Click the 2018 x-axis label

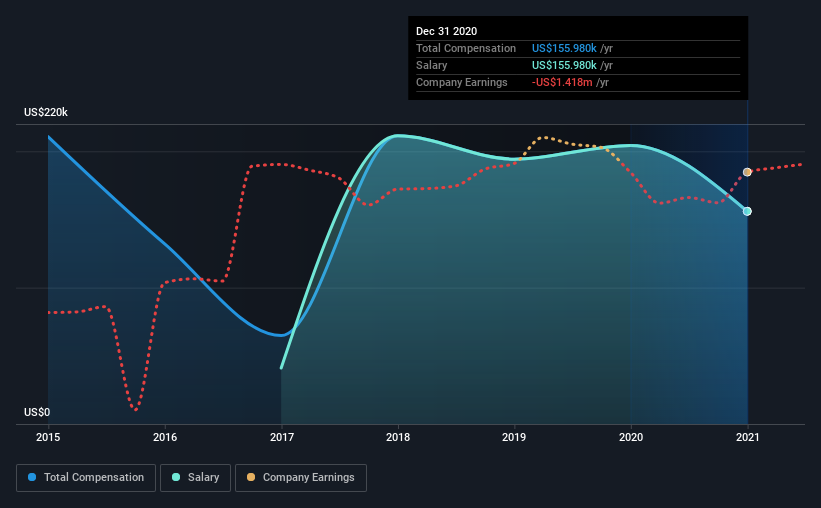(398, 437)
